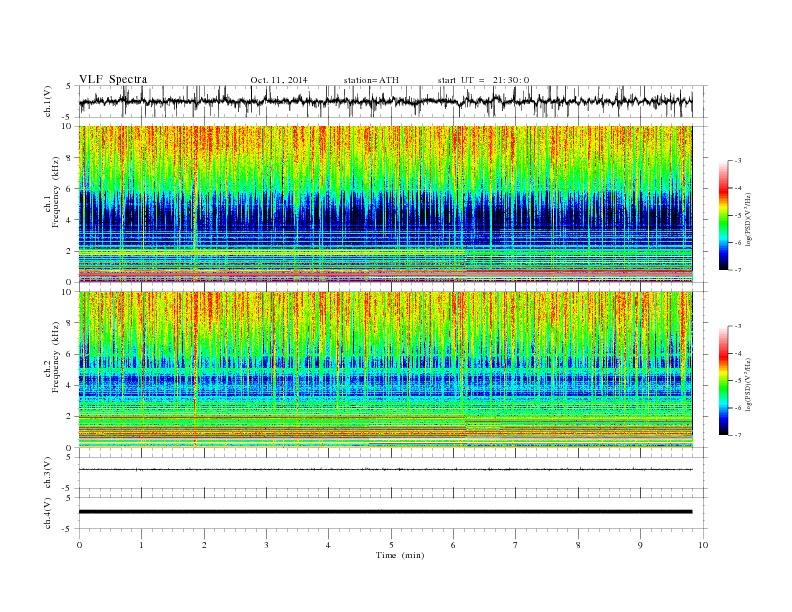
Task: Click the 2 kHz tick of ch.2 spectrogram
Action: [70, 417]
